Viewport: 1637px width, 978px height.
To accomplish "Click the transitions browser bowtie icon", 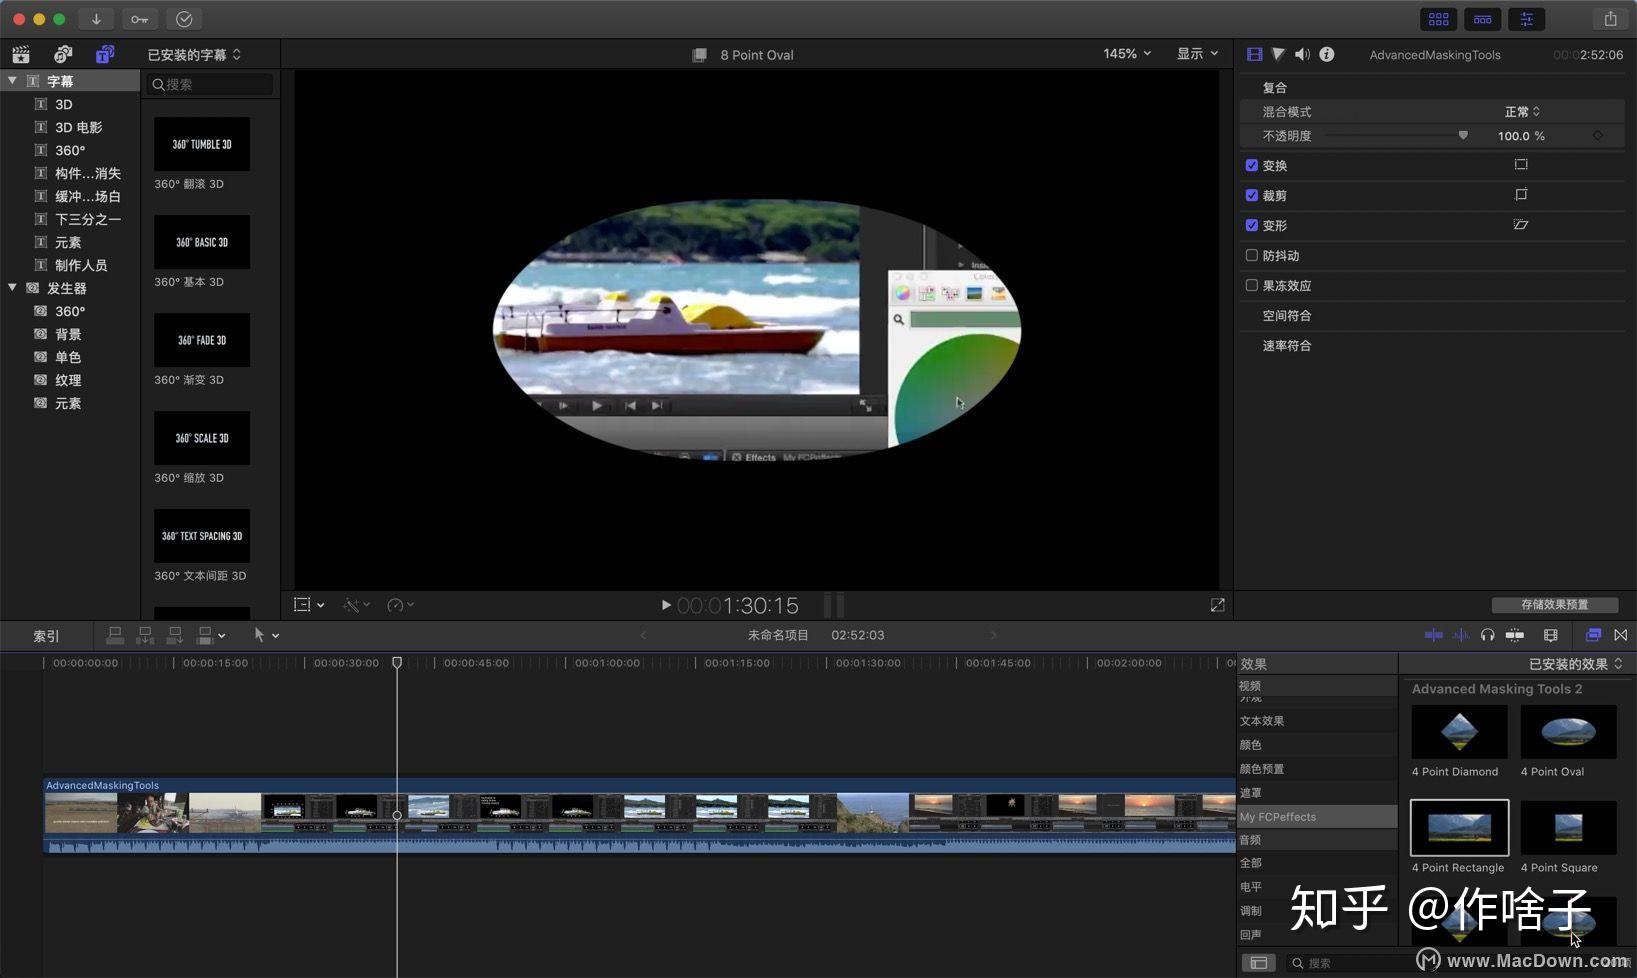I will 1621,635.
